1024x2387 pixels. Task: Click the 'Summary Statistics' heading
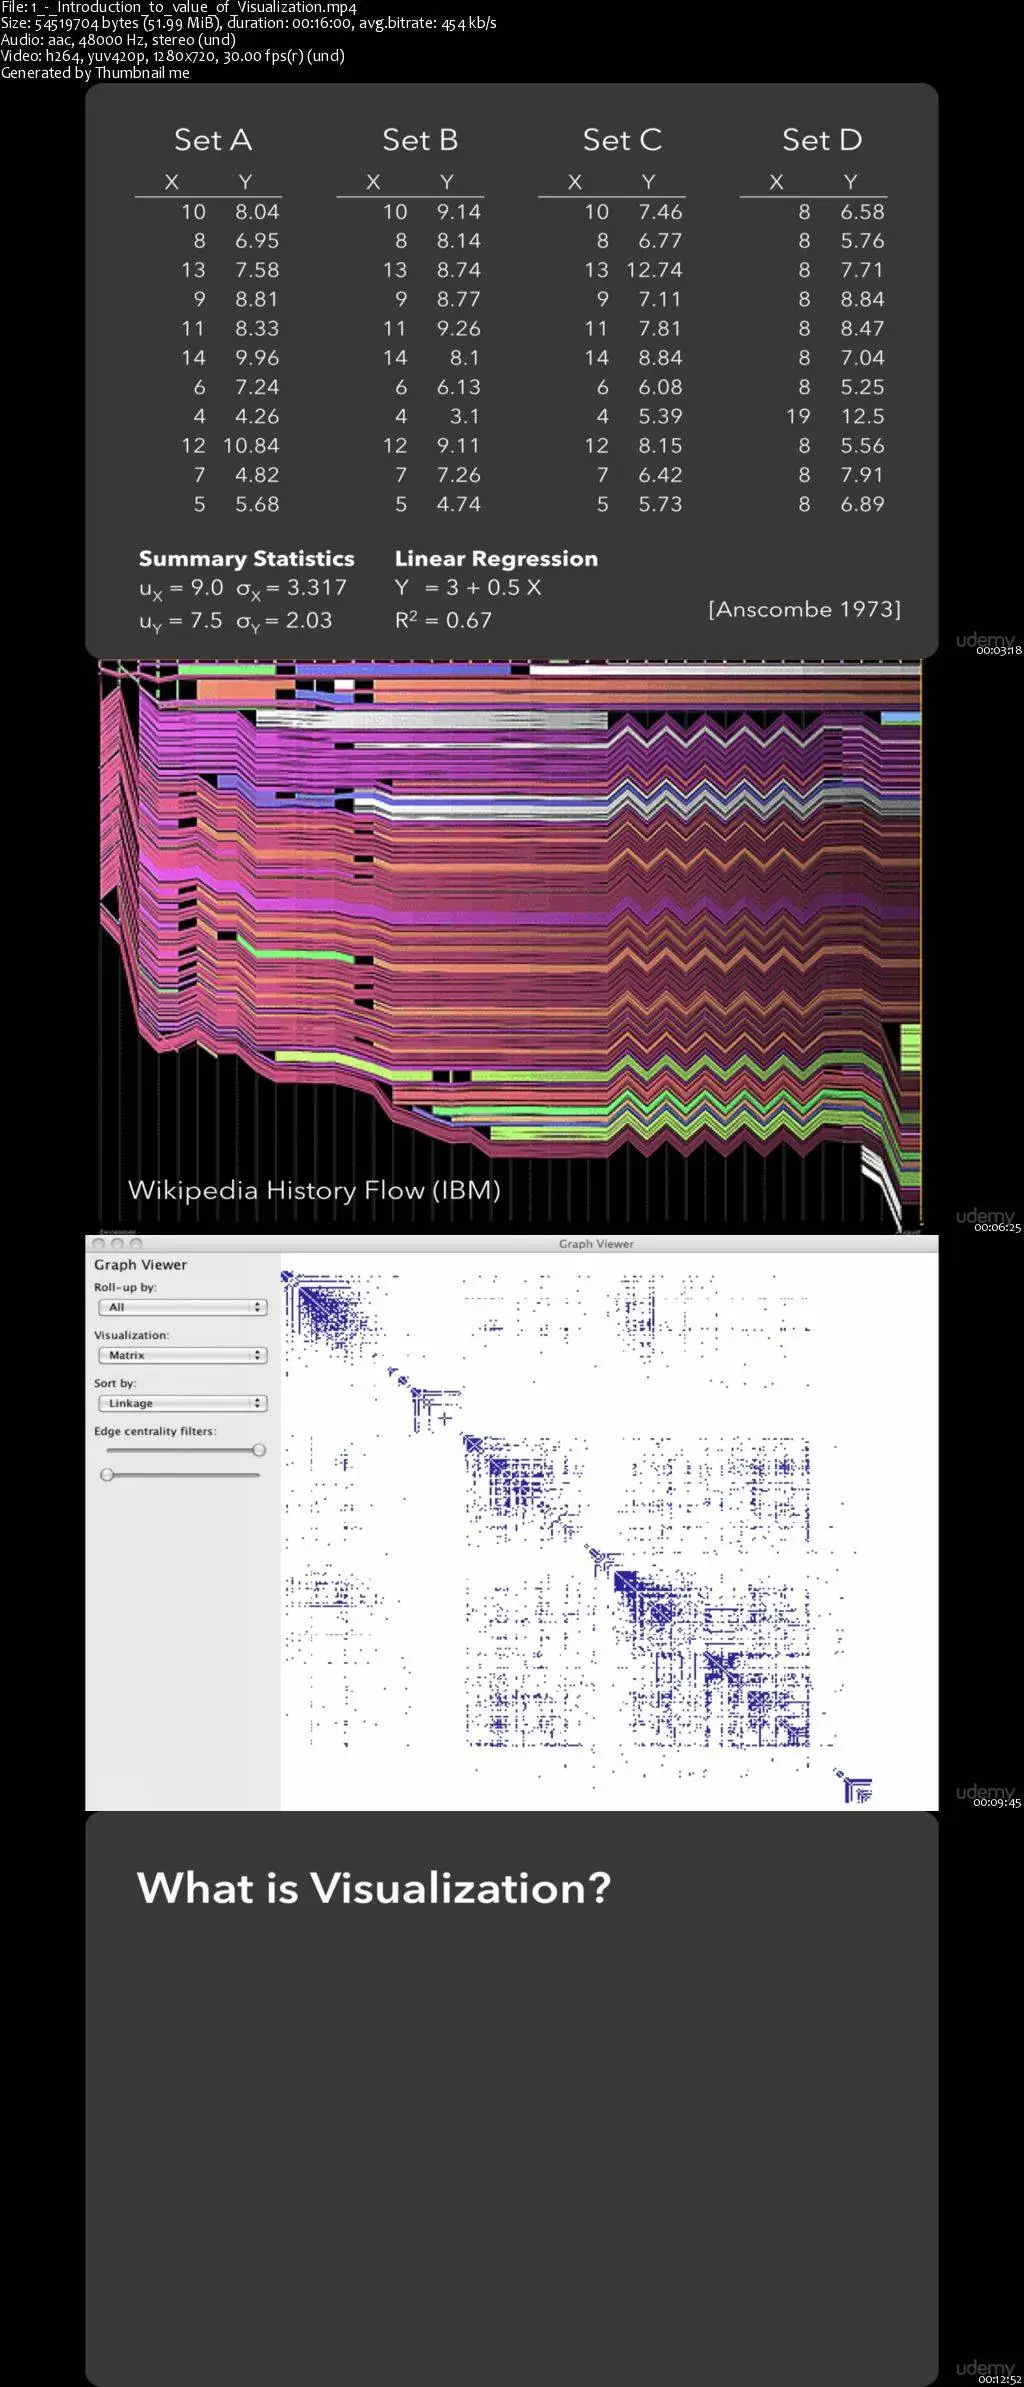[x=247, y=559]
